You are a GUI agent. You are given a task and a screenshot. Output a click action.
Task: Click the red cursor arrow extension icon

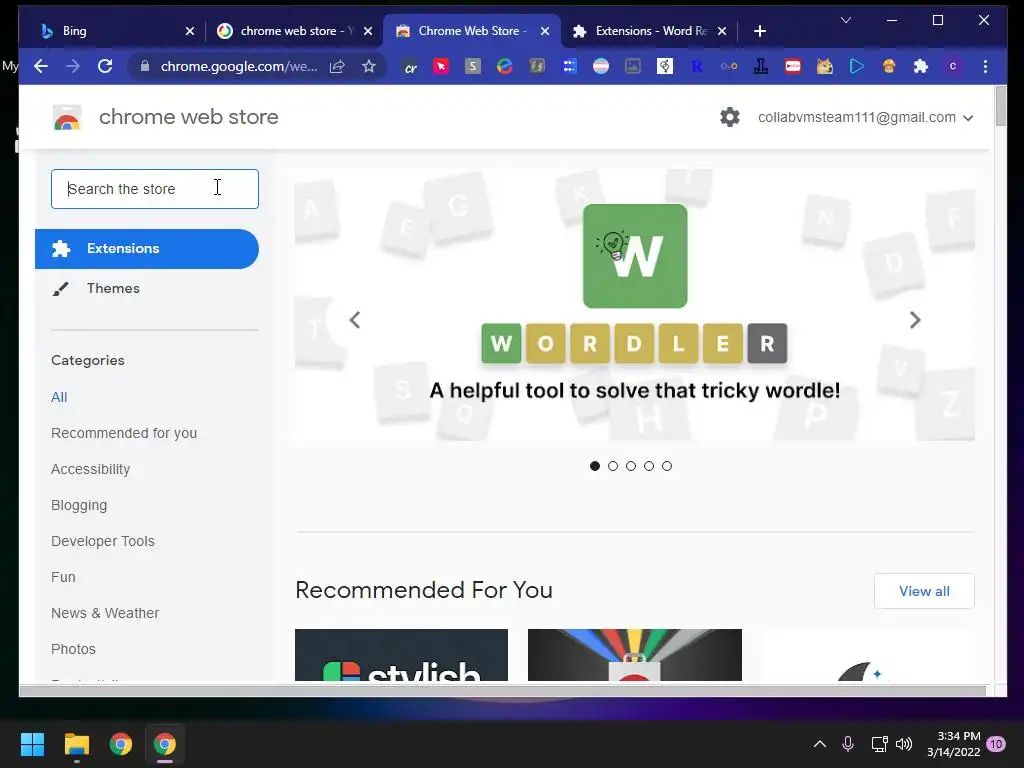click(x=441, y=66)
